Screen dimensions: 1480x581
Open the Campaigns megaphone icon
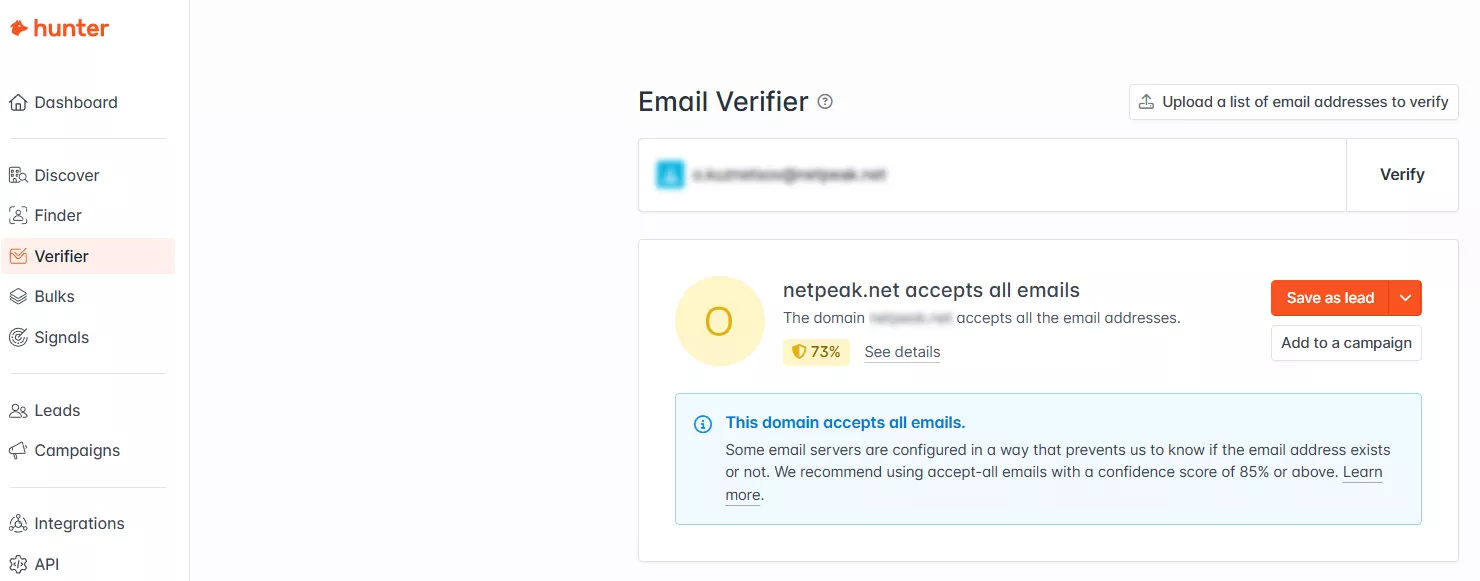click(18, 450)
